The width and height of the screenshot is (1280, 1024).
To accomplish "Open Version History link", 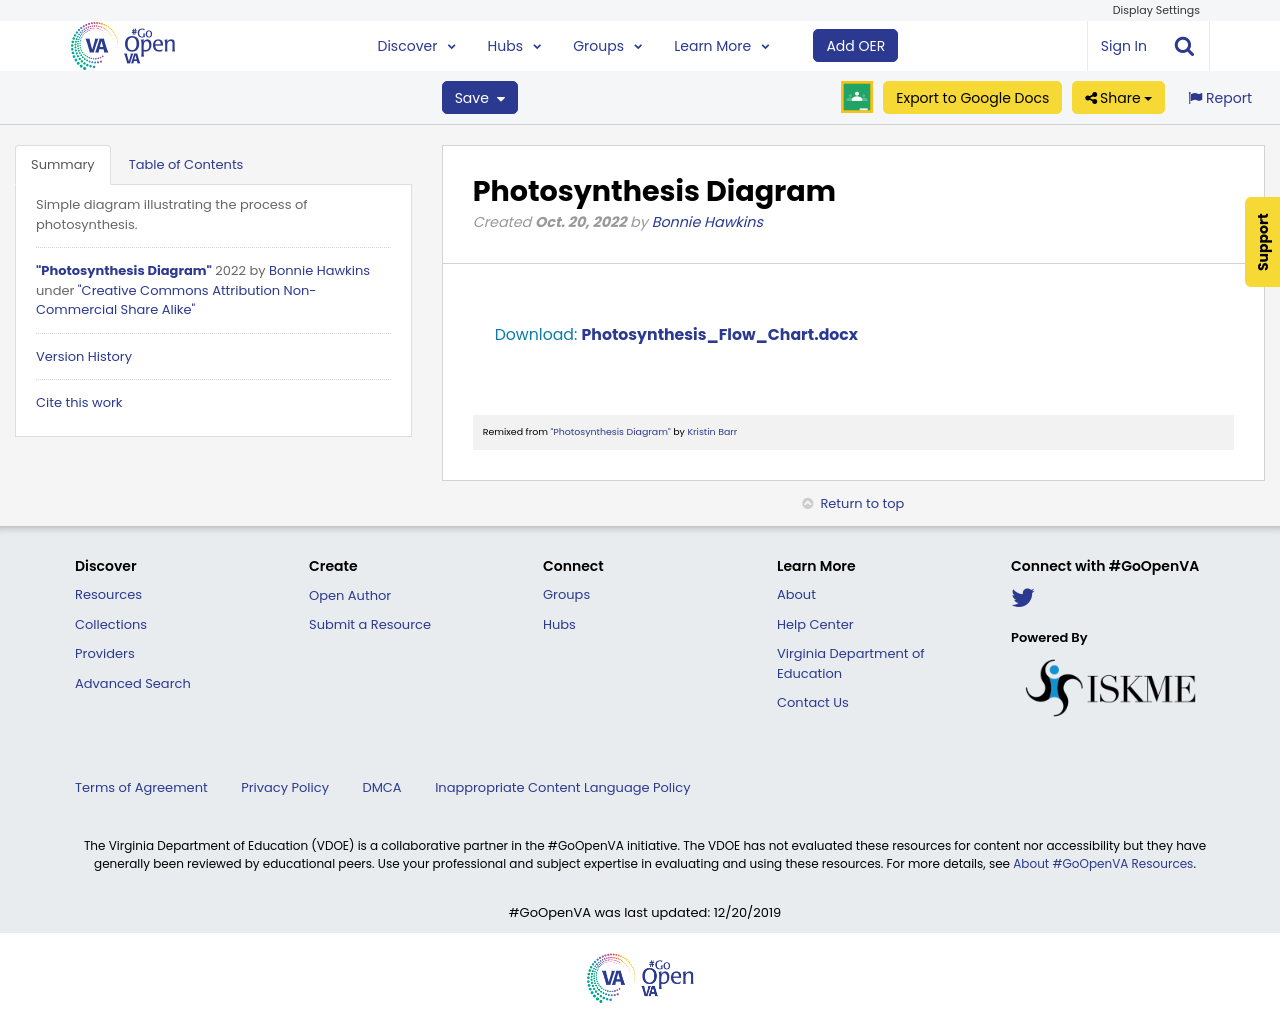I will click(83, 356).
